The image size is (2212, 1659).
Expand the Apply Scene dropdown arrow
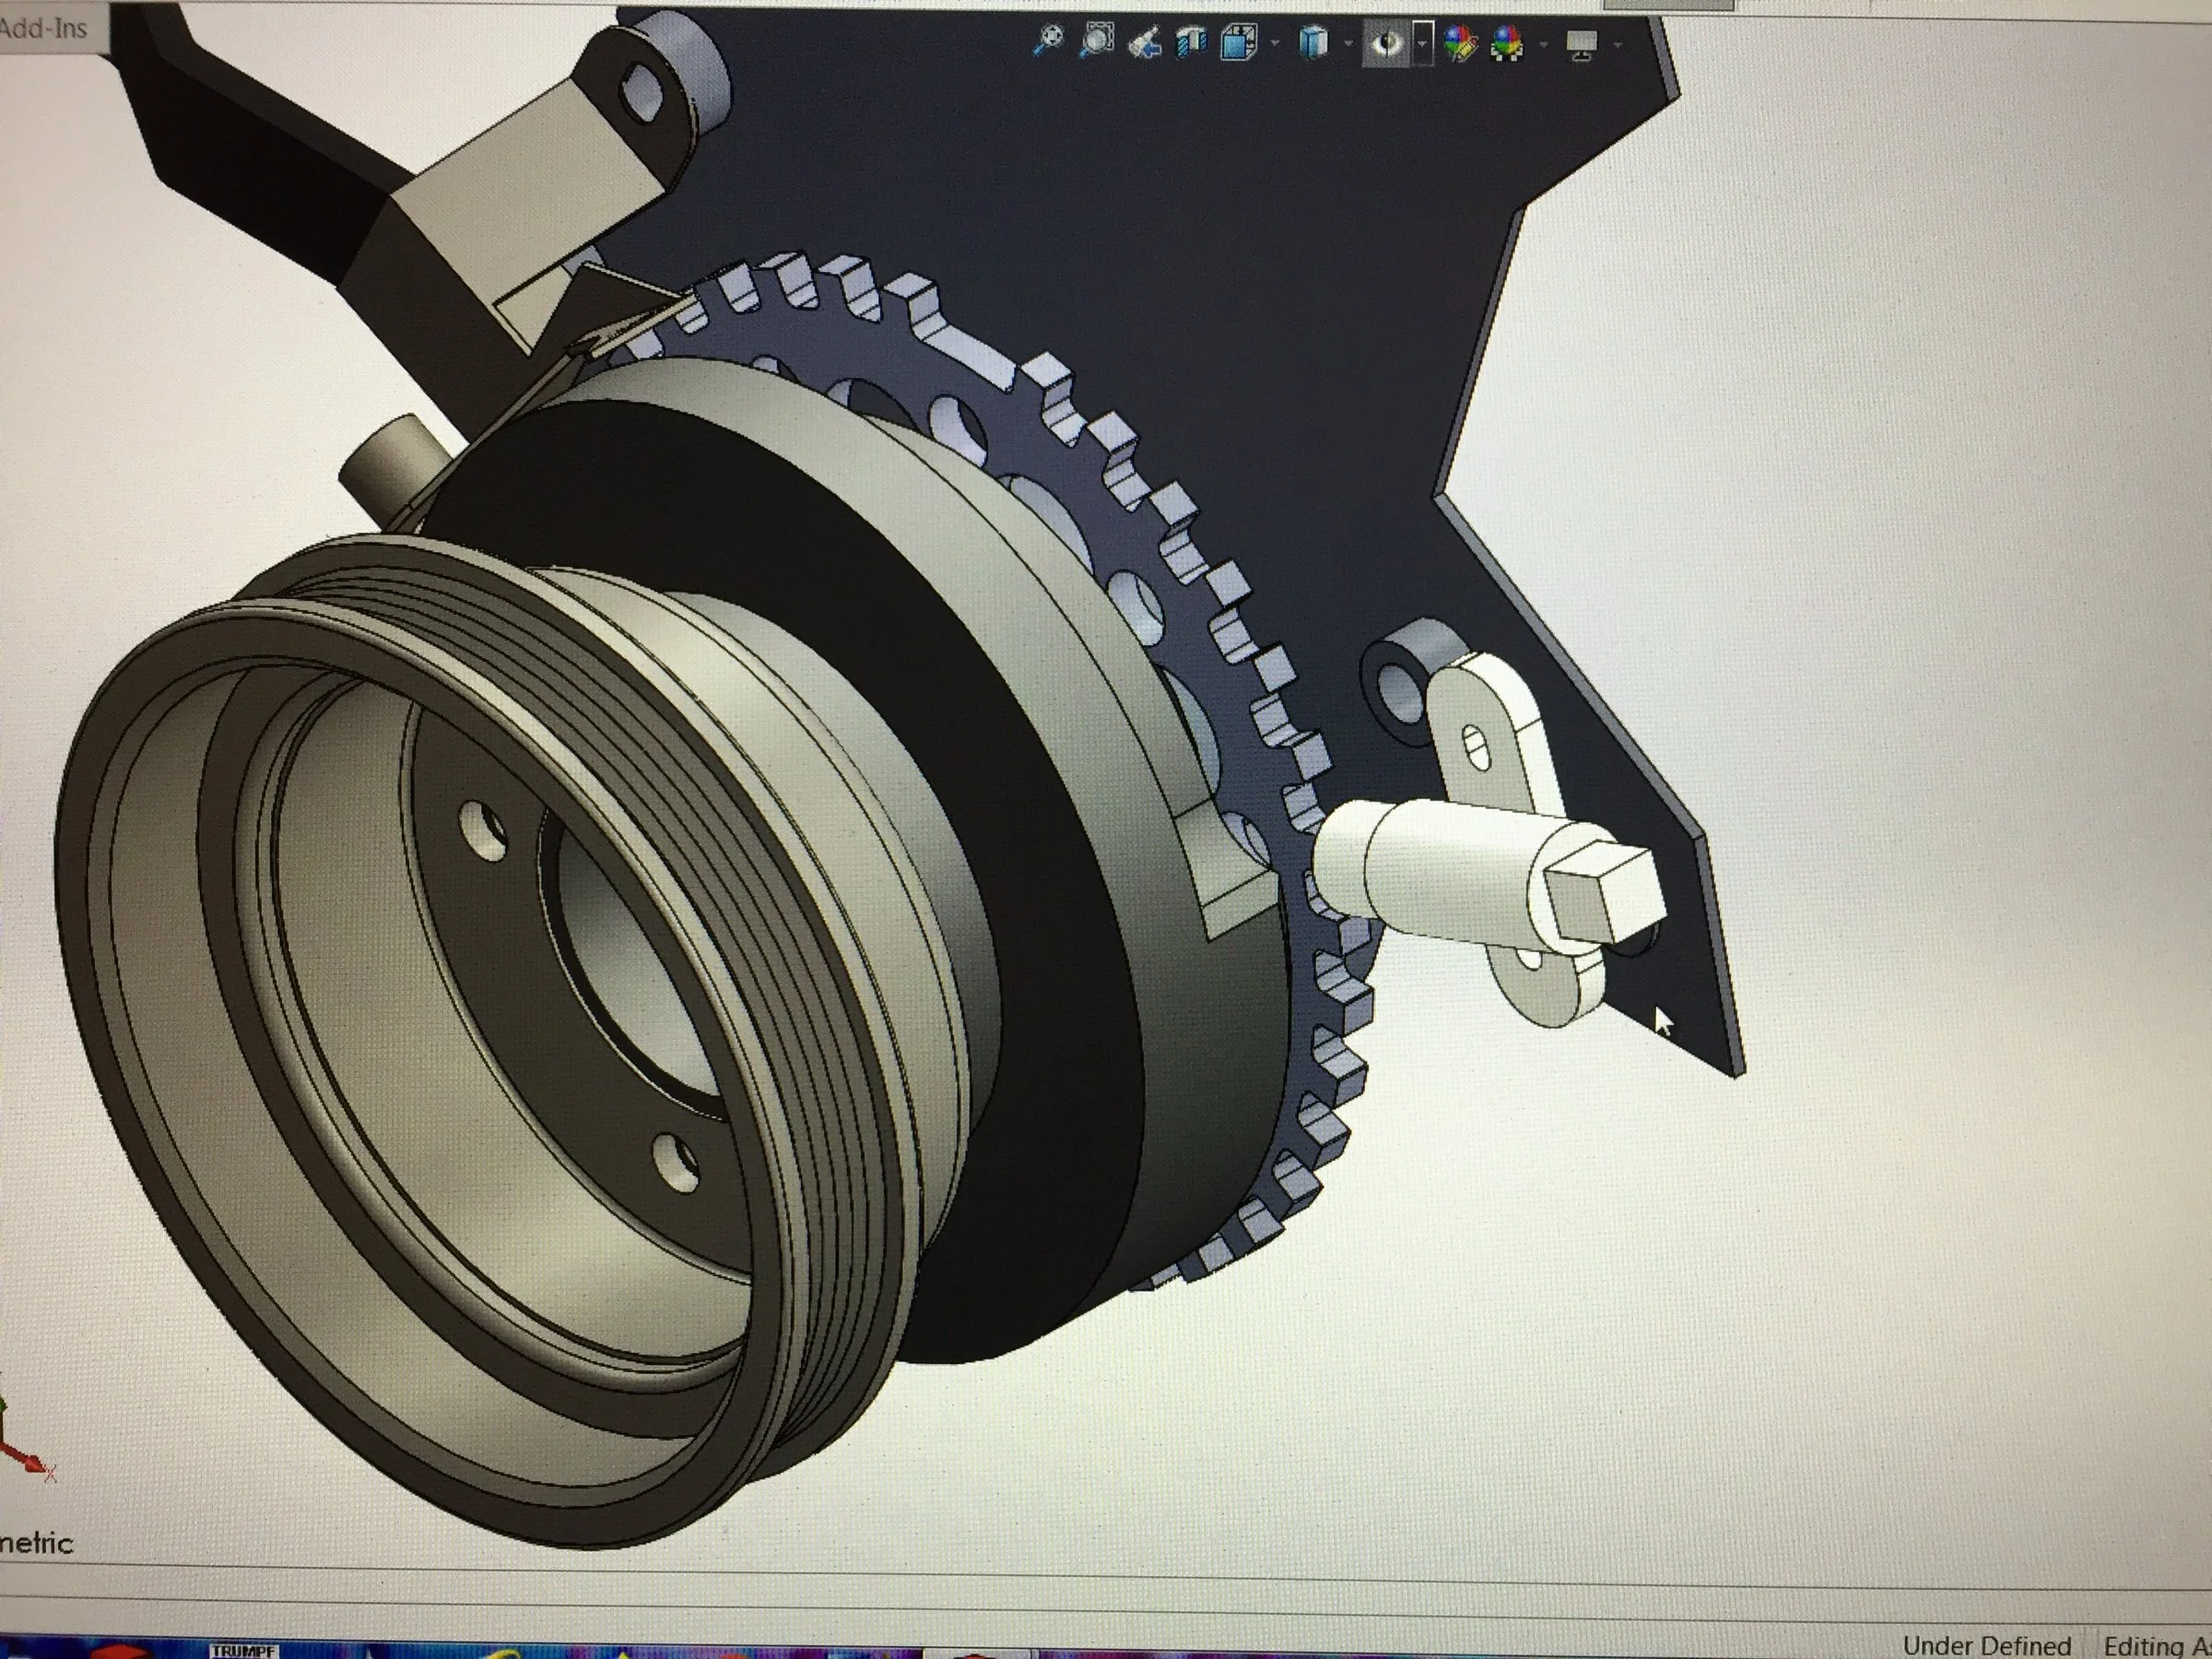click(1544, 43)
